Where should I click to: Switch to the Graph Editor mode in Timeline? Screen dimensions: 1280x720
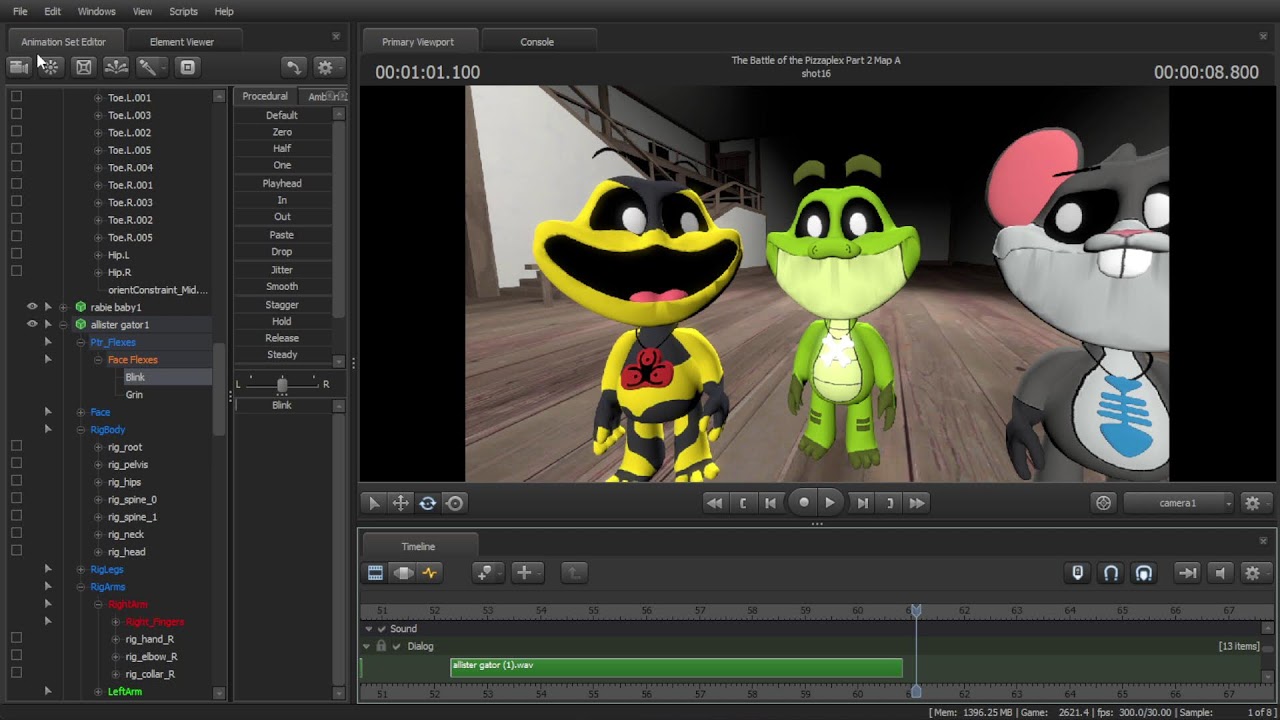click(430, 573)
